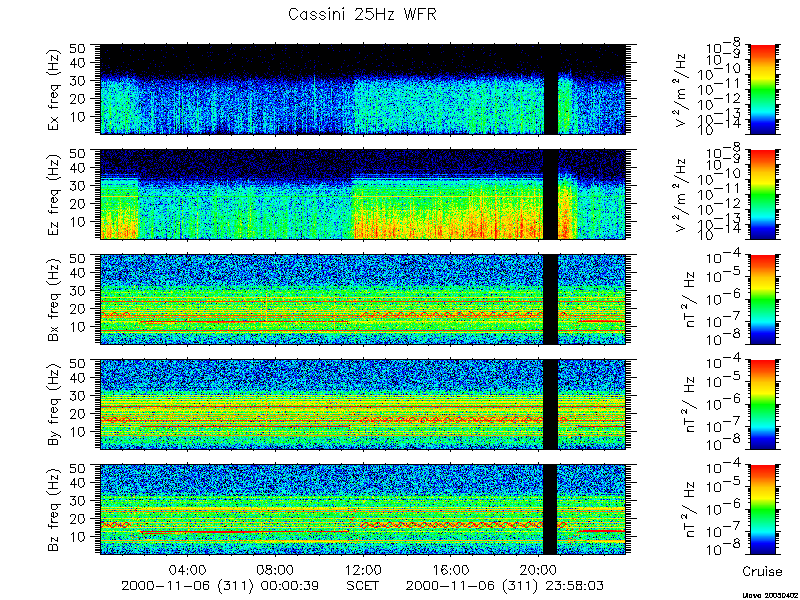Click the "Bz freq (Hz)" axis label
The image size is (800, 600).
pyautogui.click(x=55, y=510)
